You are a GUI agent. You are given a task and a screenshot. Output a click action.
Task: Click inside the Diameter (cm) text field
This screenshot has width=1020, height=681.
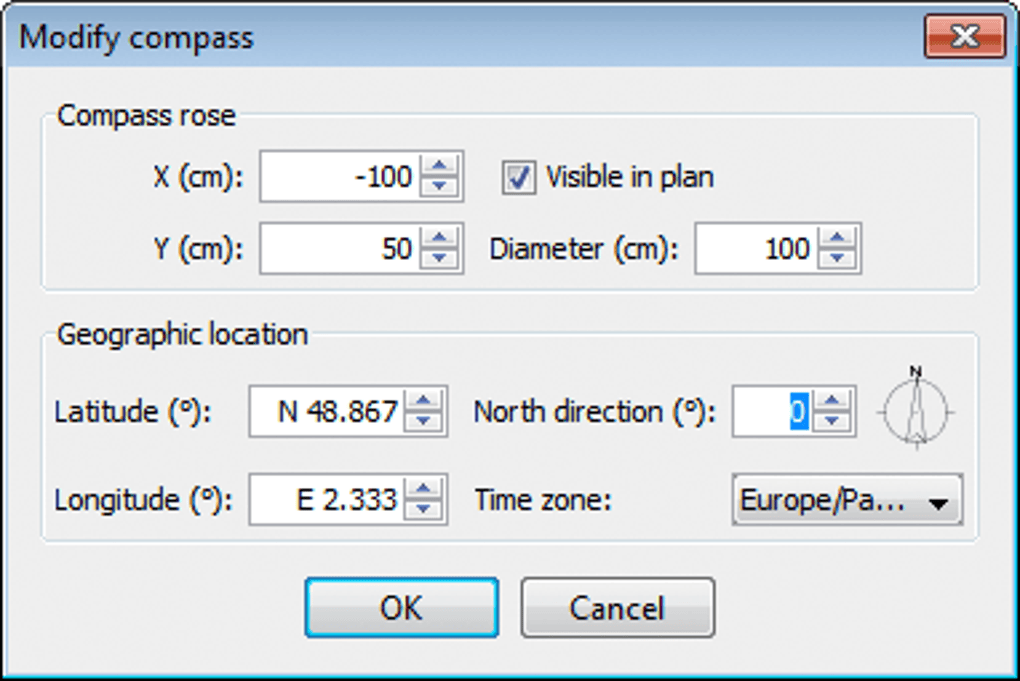click(x=755, y=248)
